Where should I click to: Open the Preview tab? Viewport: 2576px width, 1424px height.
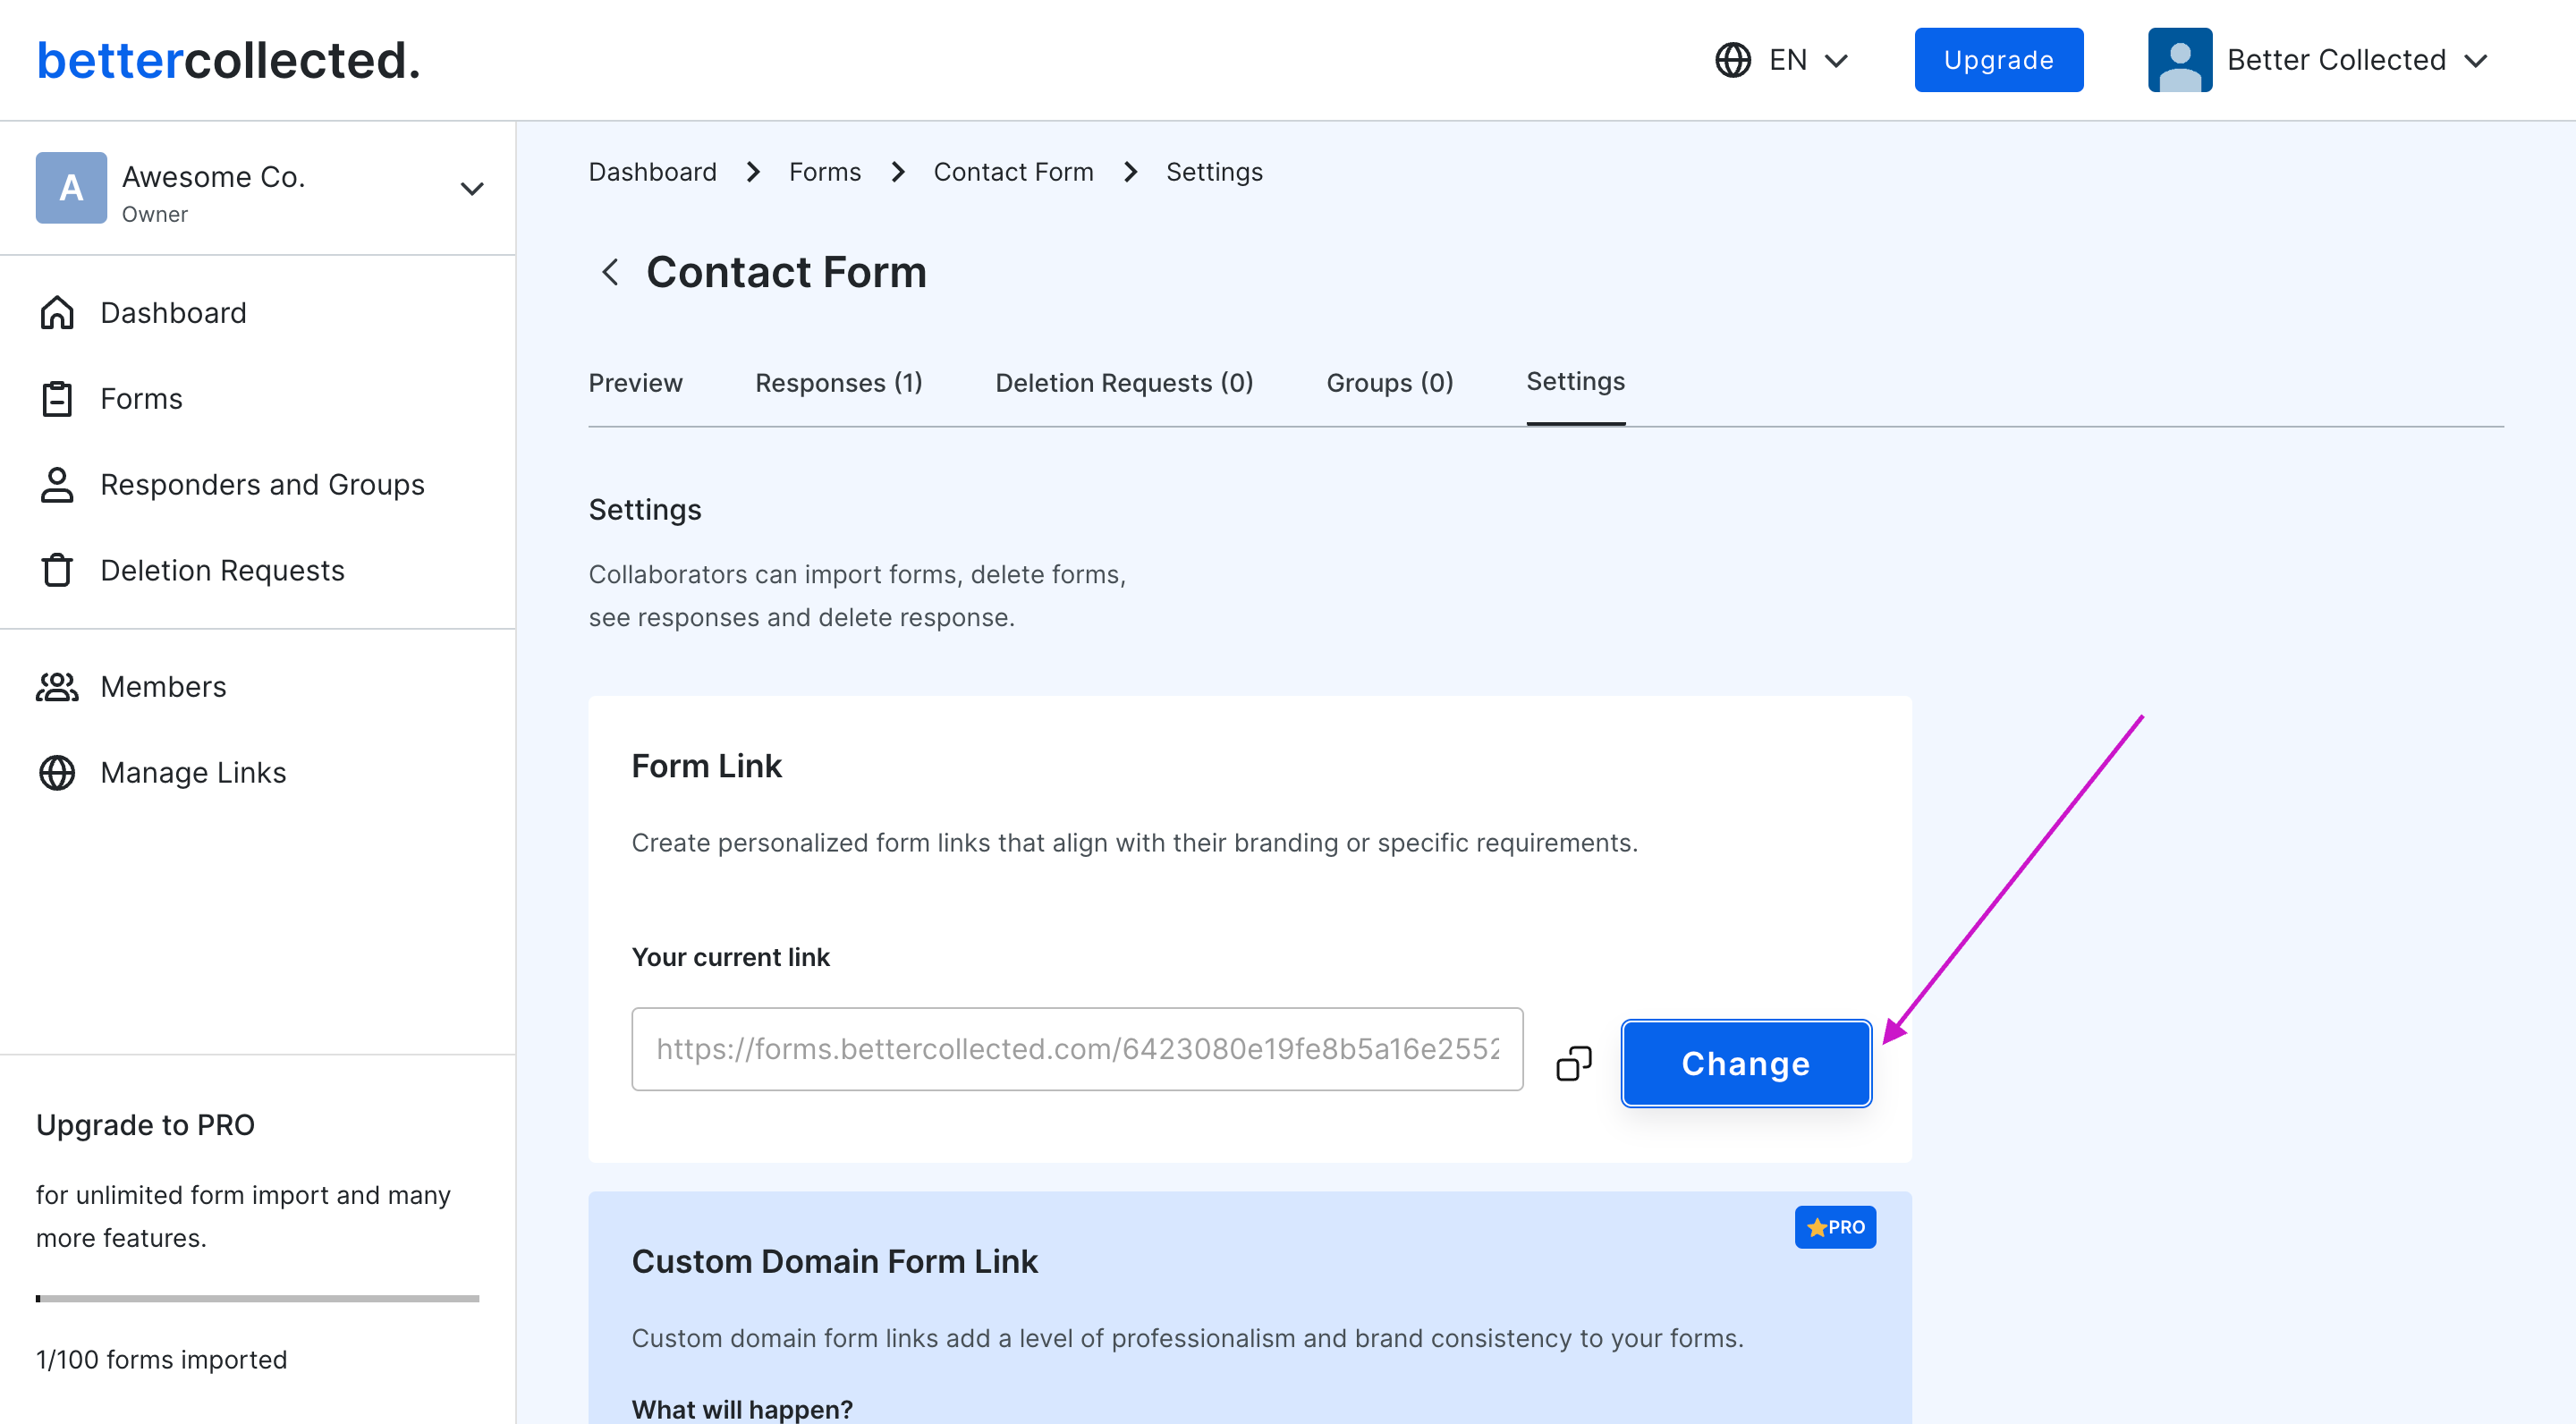pos(635,383)
